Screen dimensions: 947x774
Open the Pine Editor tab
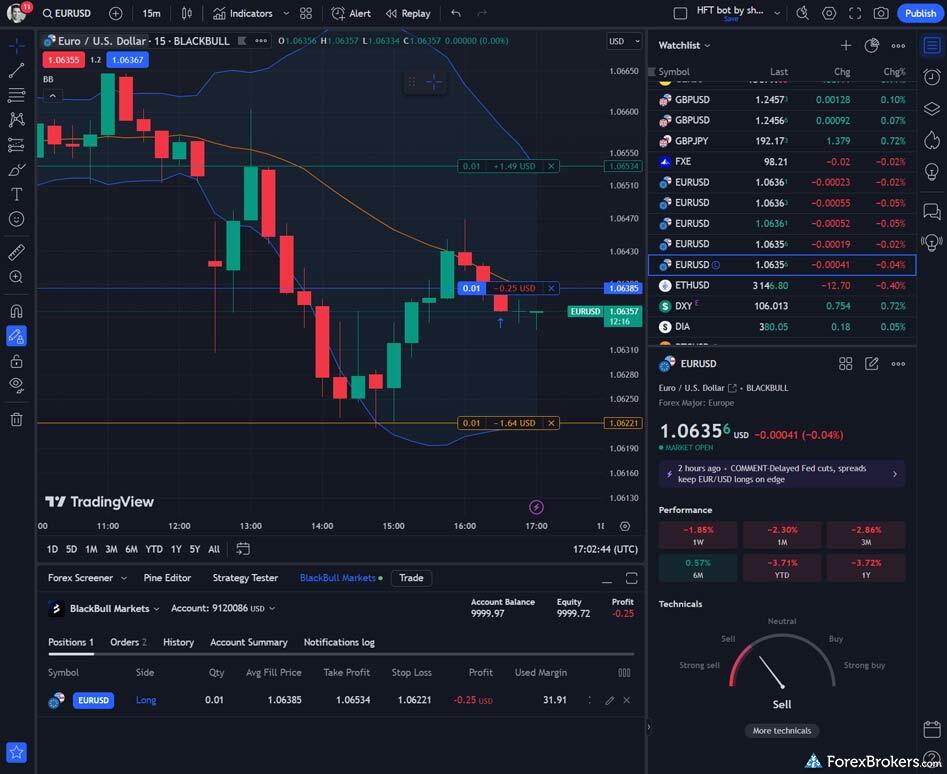click(x=167, y=578)
